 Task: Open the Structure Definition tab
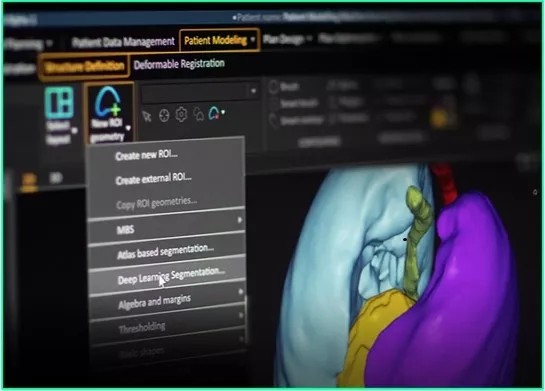[84, 67]
